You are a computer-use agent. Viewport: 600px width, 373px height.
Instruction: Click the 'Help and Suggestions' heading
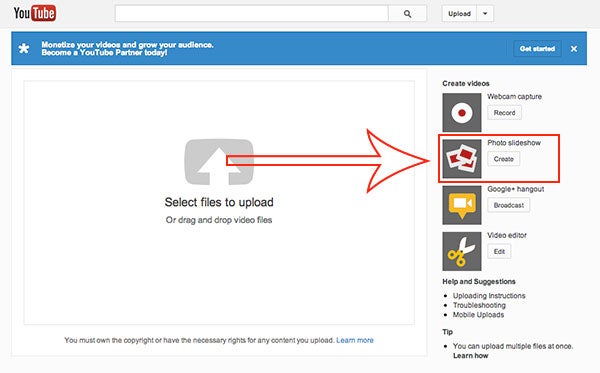479,282
